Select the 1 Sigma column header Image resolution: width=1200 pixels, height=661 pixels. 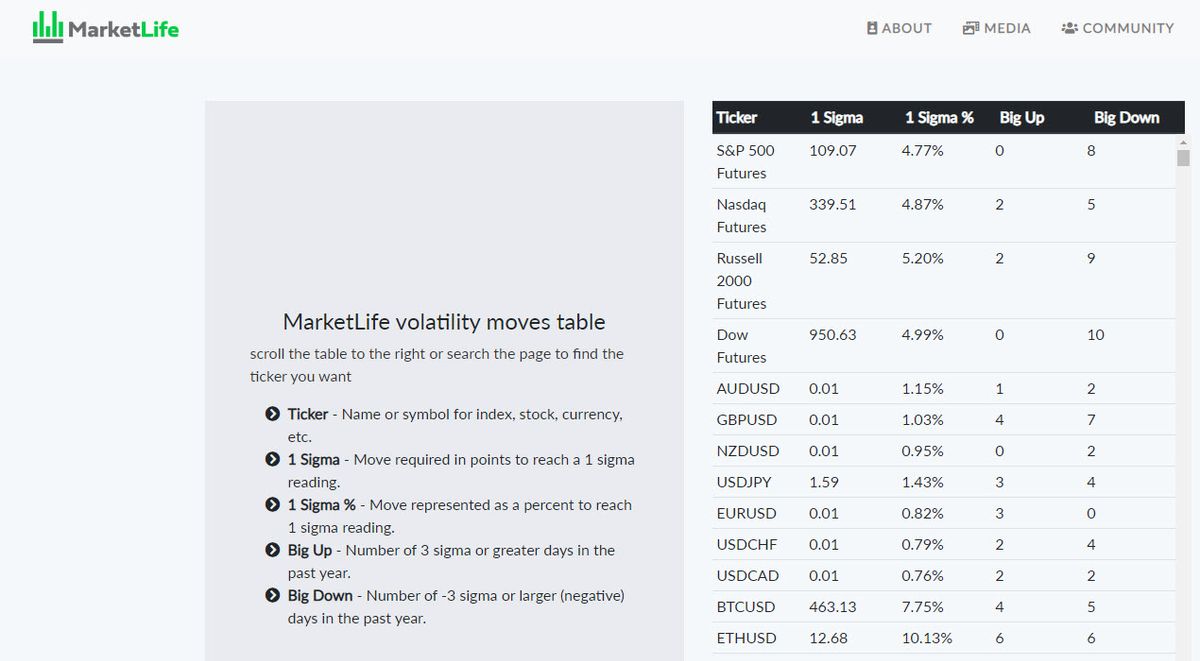click(836, 118)
